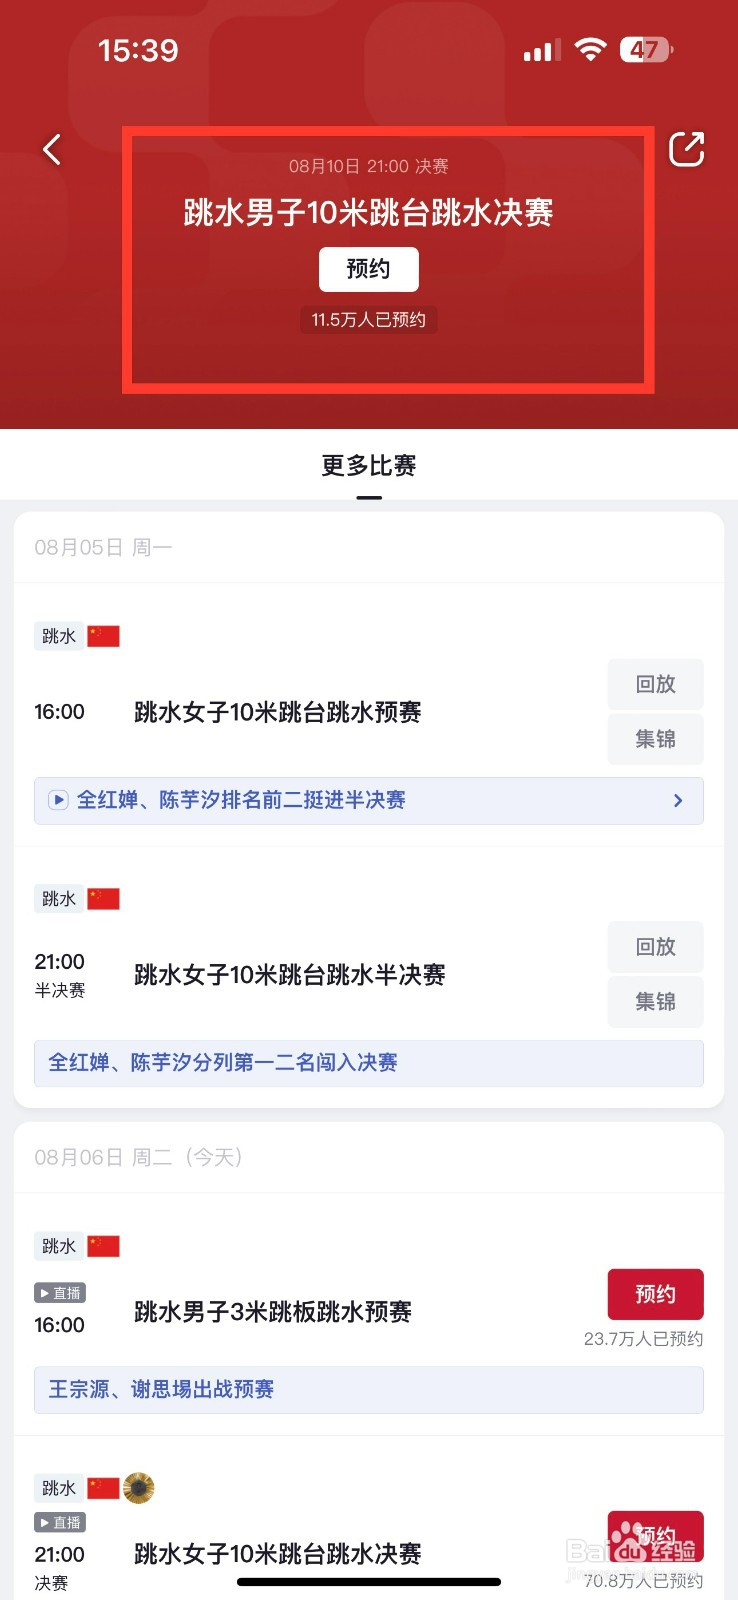Image resolution: width=738 pixels, height=1600 pixels.
Task: Tap the share icon at top right
Action: click(x=686, y=149)
